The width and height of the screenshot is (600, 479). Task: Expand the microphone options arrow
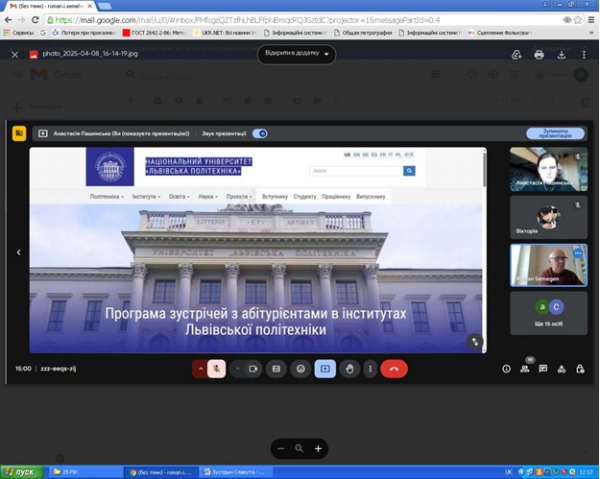pos(200,369)
